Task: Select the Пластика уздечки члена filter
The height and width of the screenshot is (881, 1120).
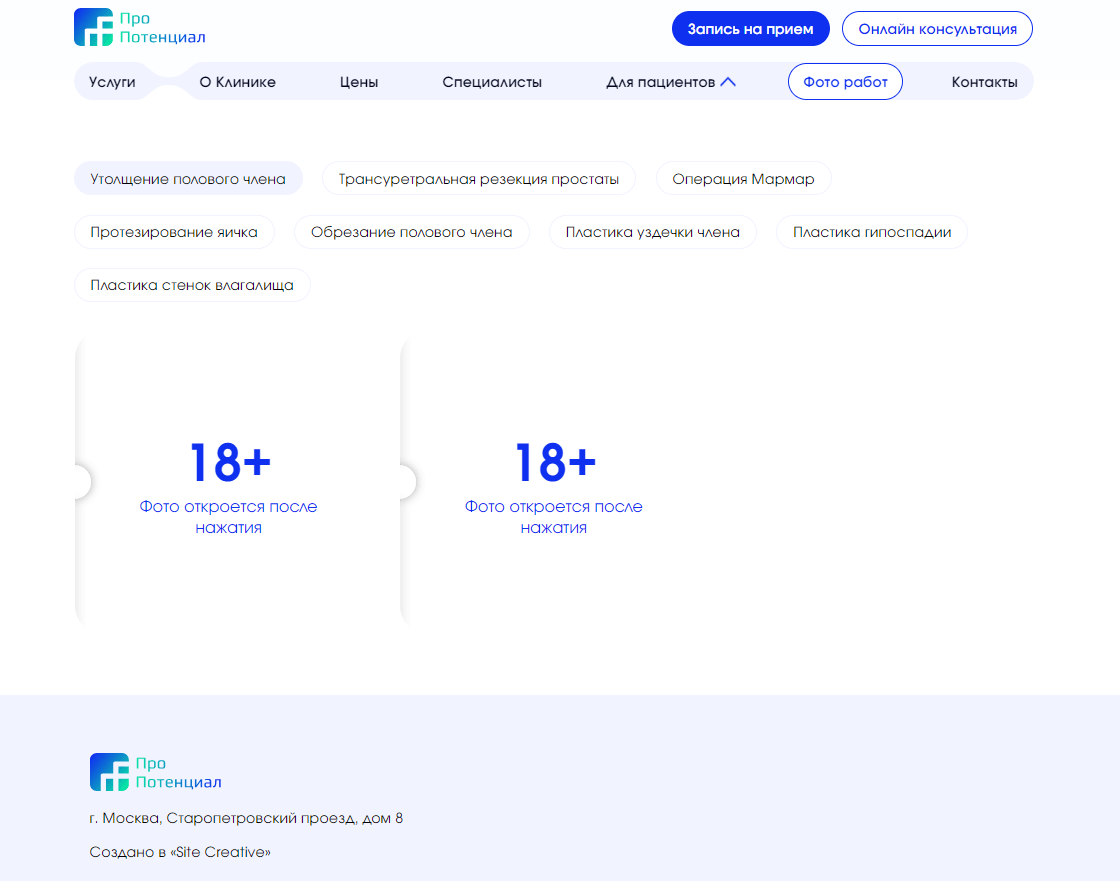Action: [x=653, y=232]
